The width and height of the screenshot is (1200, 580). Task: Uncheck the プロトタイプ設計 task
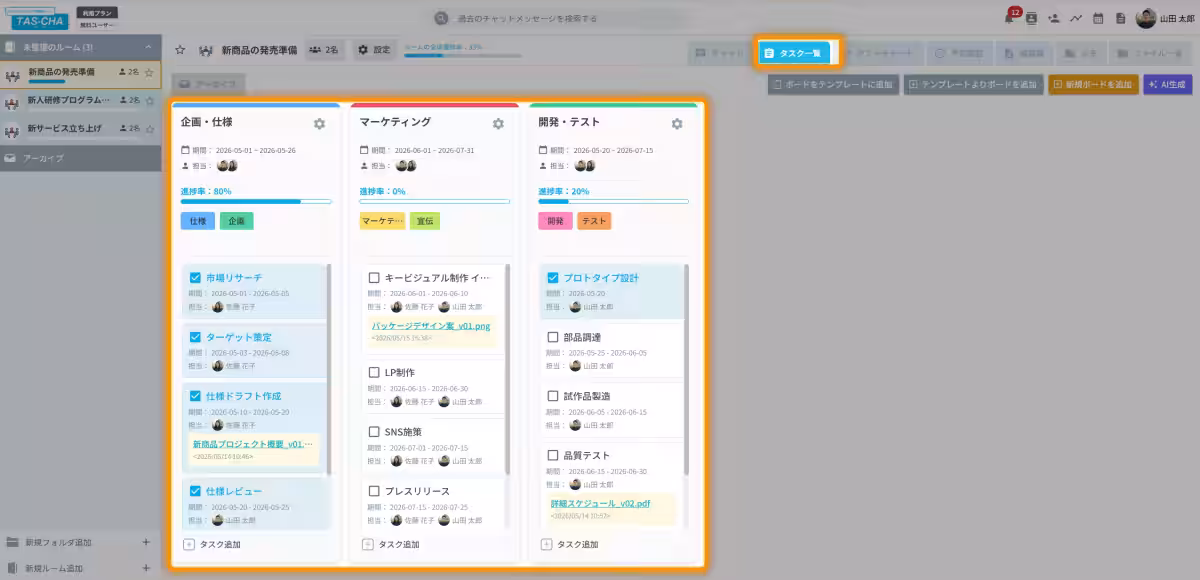coord(553,277)
